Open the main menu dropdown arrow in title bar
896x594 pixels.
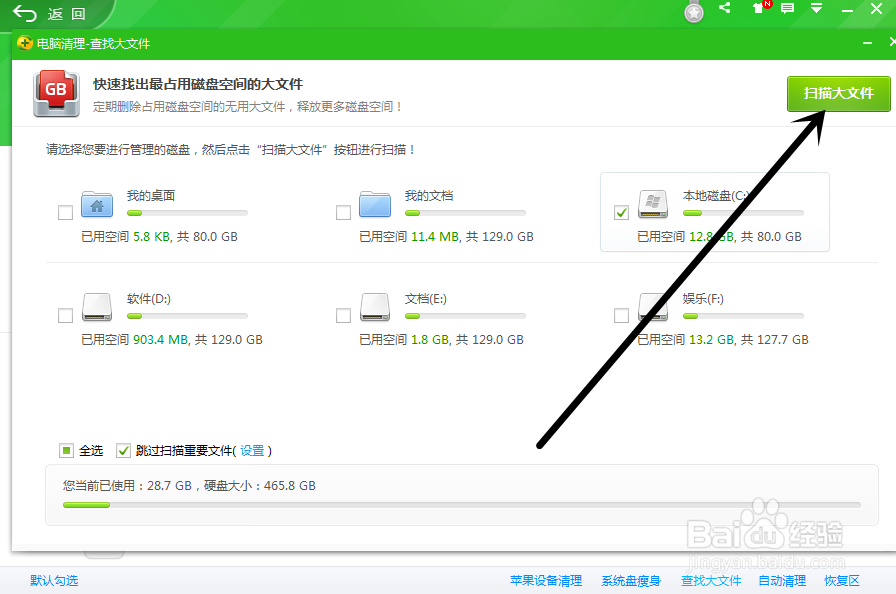pos(817,11)
